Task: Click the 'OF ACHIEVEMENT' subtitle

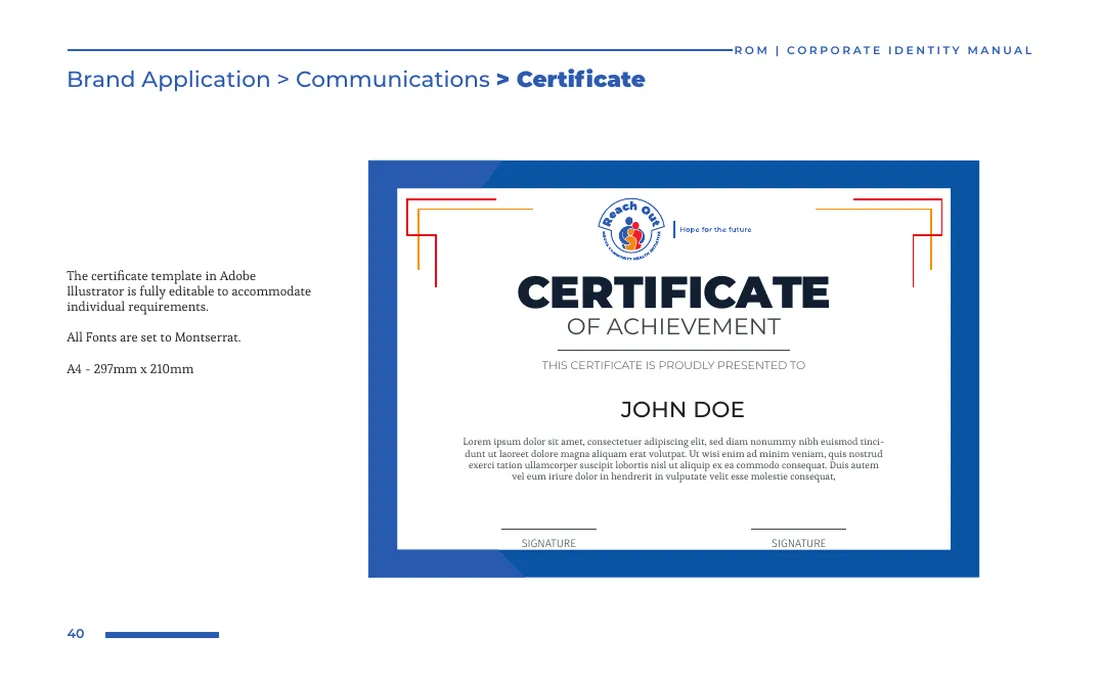Action: [x=673, y=327]
